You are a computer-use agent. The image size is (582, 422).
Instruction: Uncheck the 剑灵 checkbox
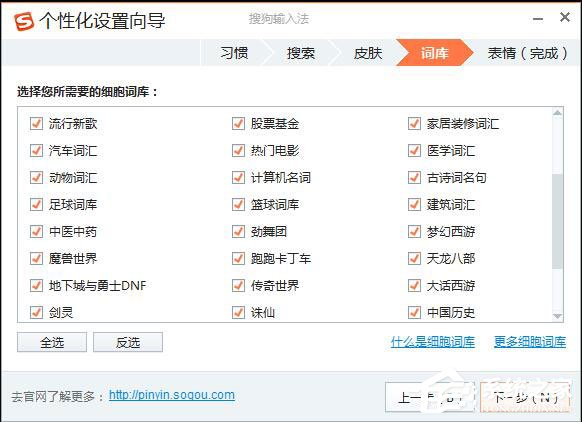(x=36, y=313)
